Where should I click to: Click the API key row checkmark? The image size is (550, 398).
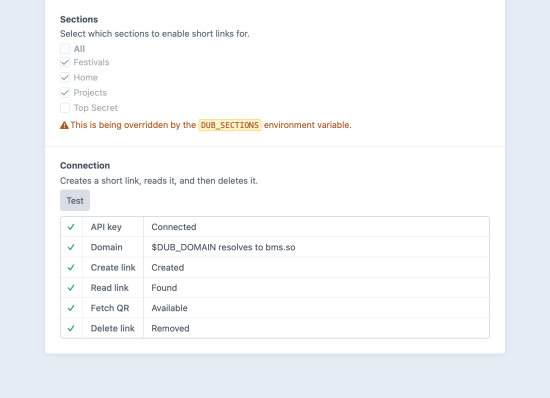[71, 227]
